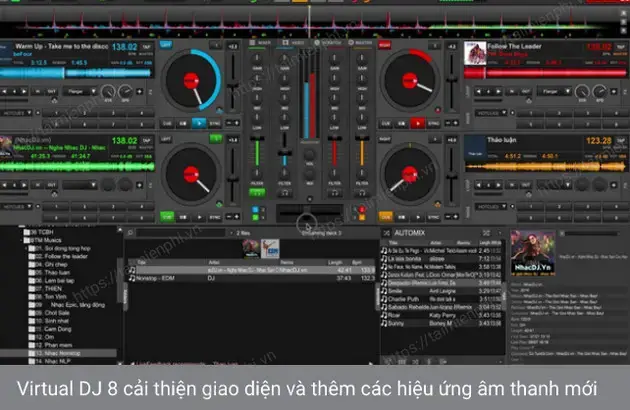Click the folder icon of 36 TCBH
Screen dimensions: 630x410
pyautogui.click(x=27, y=232)
